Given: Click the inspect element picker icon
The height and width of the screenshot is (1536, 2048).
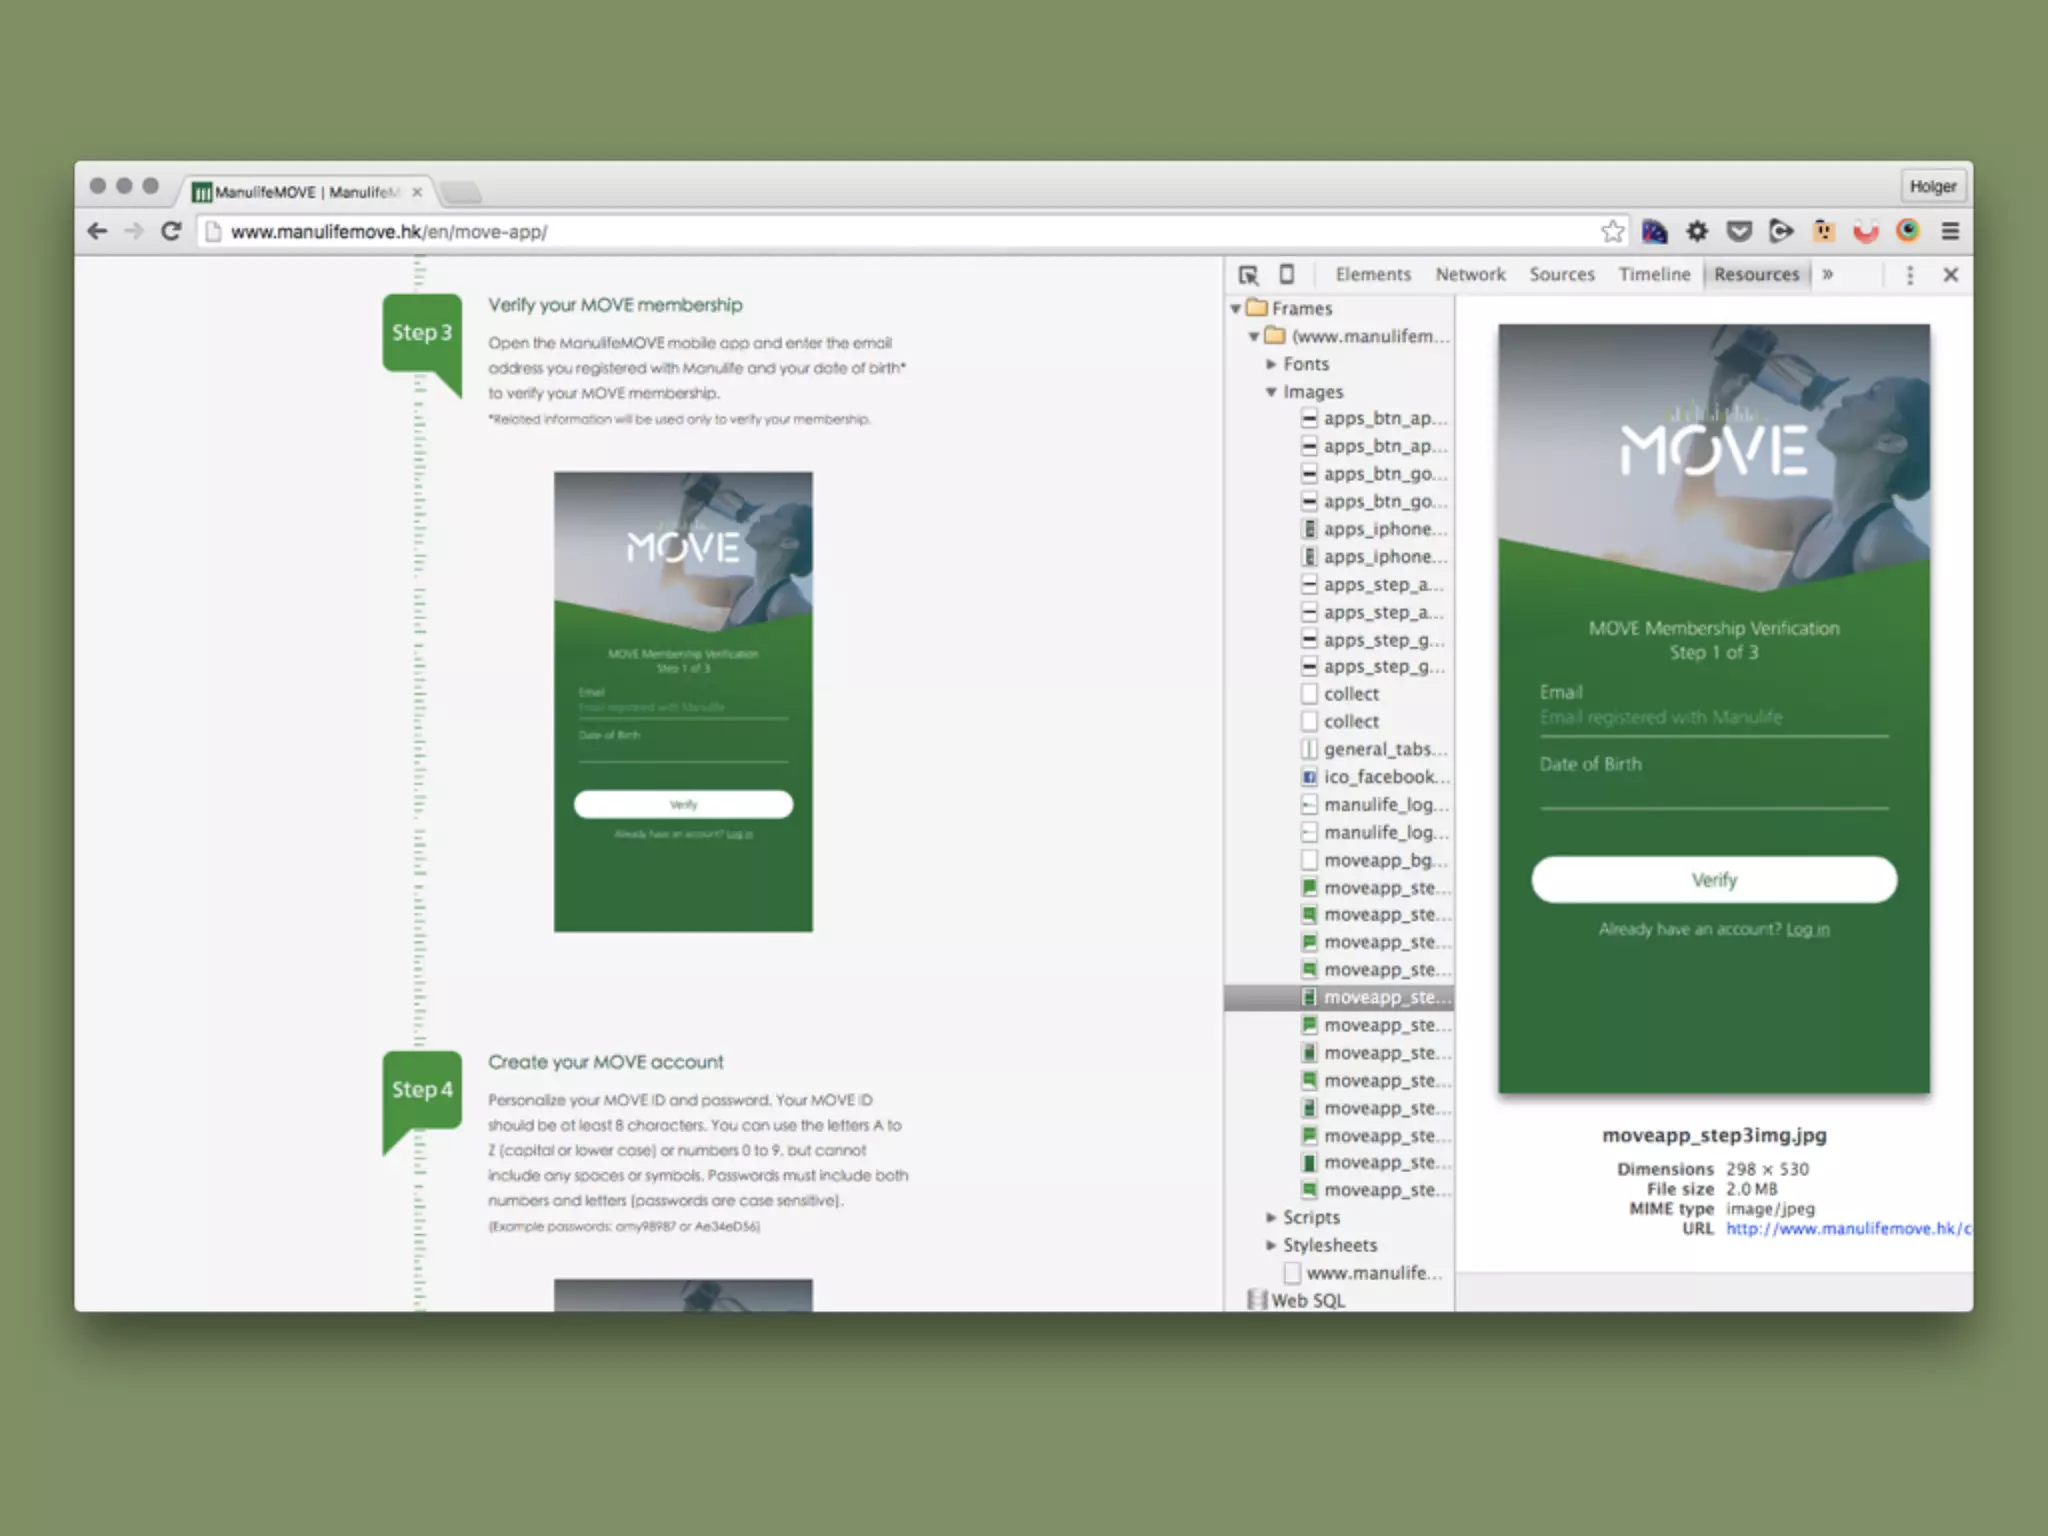Looking at the screenshot, I should coord(1248,275).
